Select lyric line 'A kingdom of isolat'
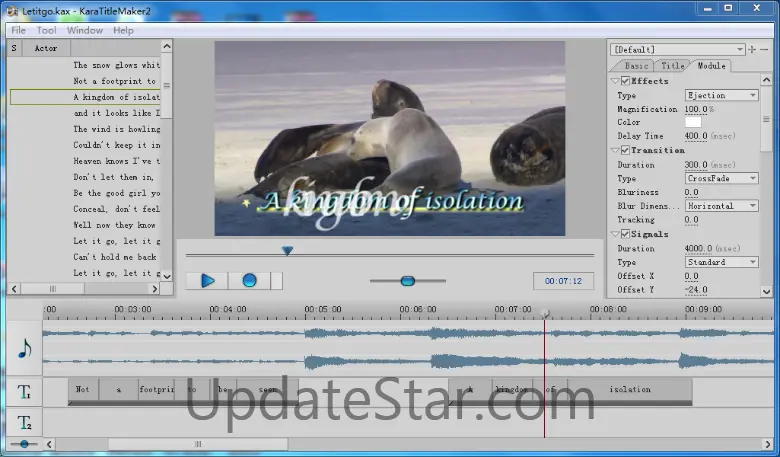 click(116, 97)
